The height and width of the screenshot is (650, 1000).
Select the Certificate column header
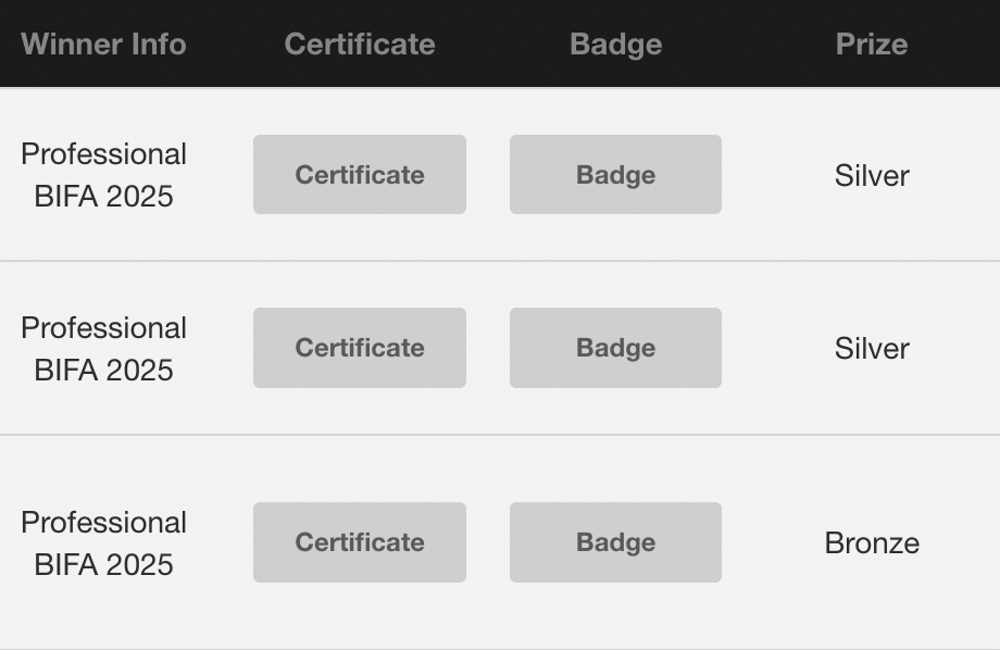pos(359,44)
